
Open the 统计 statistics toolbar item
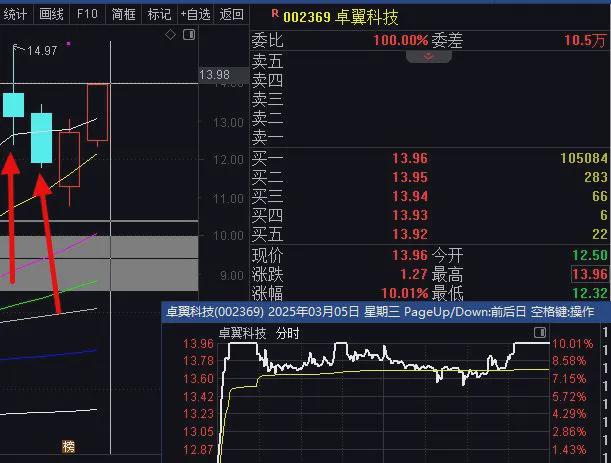click(x=15, y=15)
